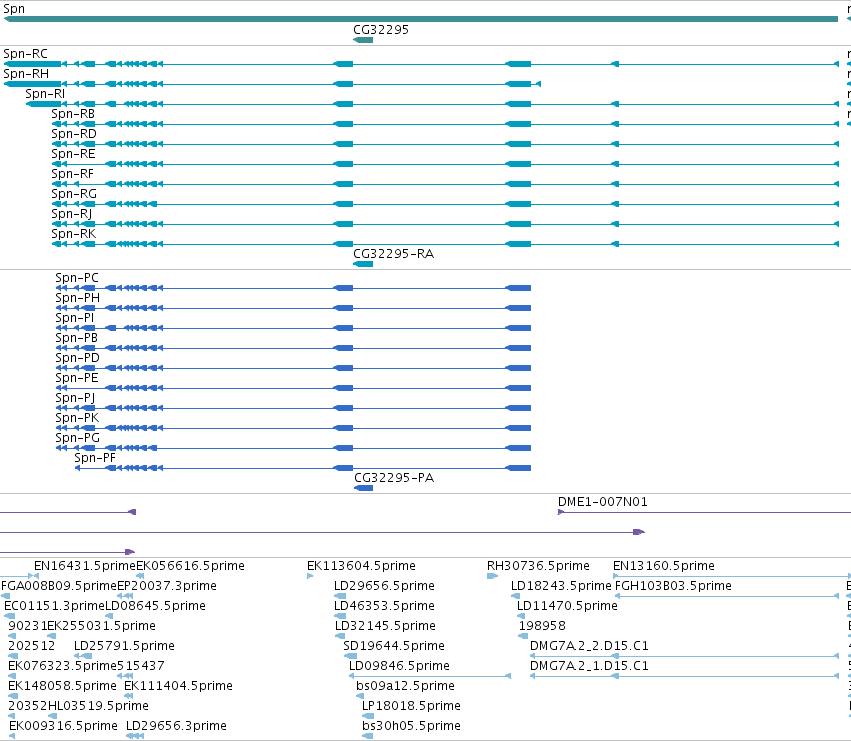Image resolution: width=851 pixels, height=741 pixels.
Task: Click the EK009316.5prime EST label
Action: tap(63, 726)
